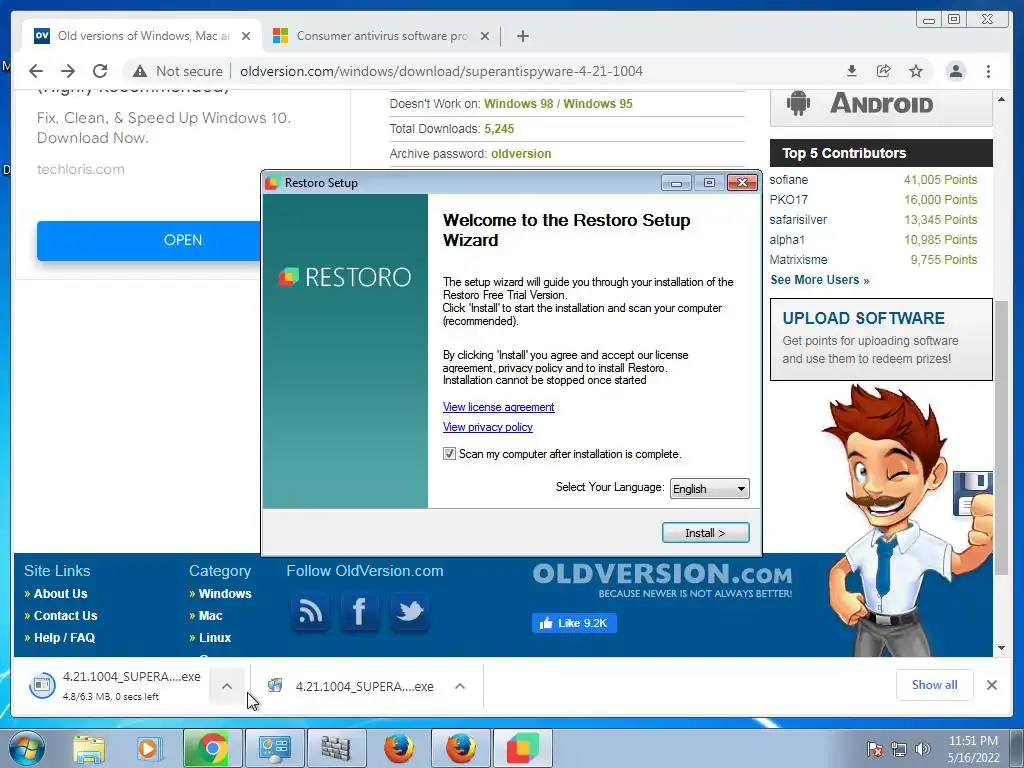Bookmark this page with star icon
Screen dimensions: 1024x768
(916, 71)
